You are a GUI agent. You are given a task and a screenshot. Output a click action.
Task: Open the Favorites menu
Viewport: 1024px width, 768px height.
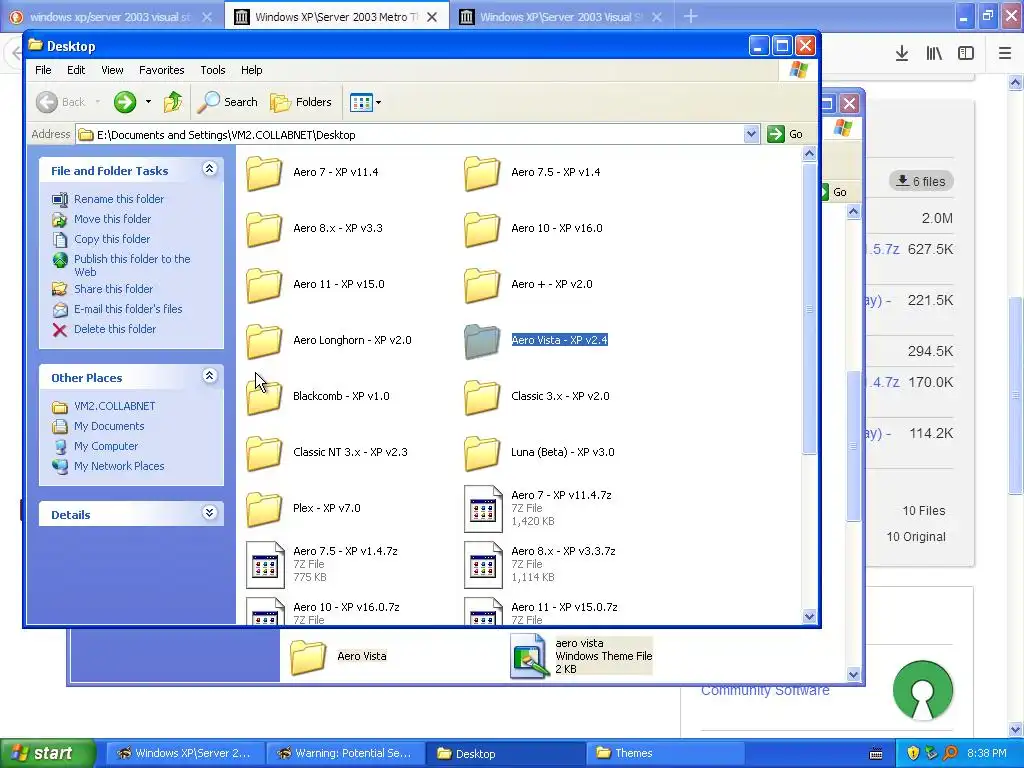pos(161,70)
